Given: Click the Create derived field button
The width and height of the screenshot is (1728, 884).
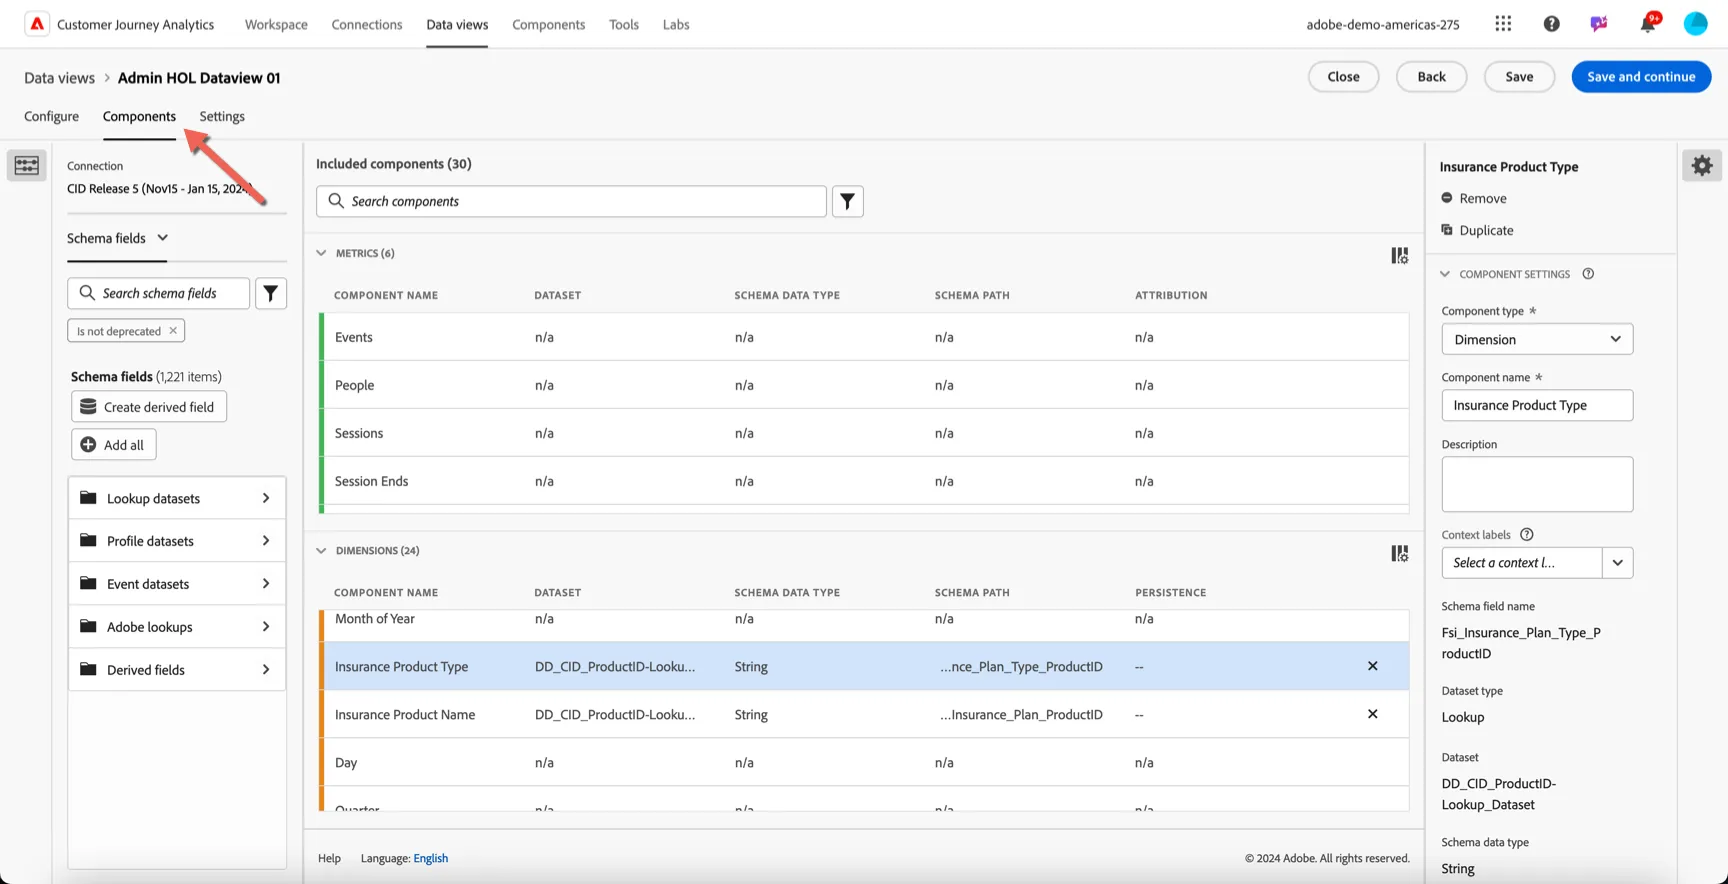Looking at the screenshot, I should (149, 407).
